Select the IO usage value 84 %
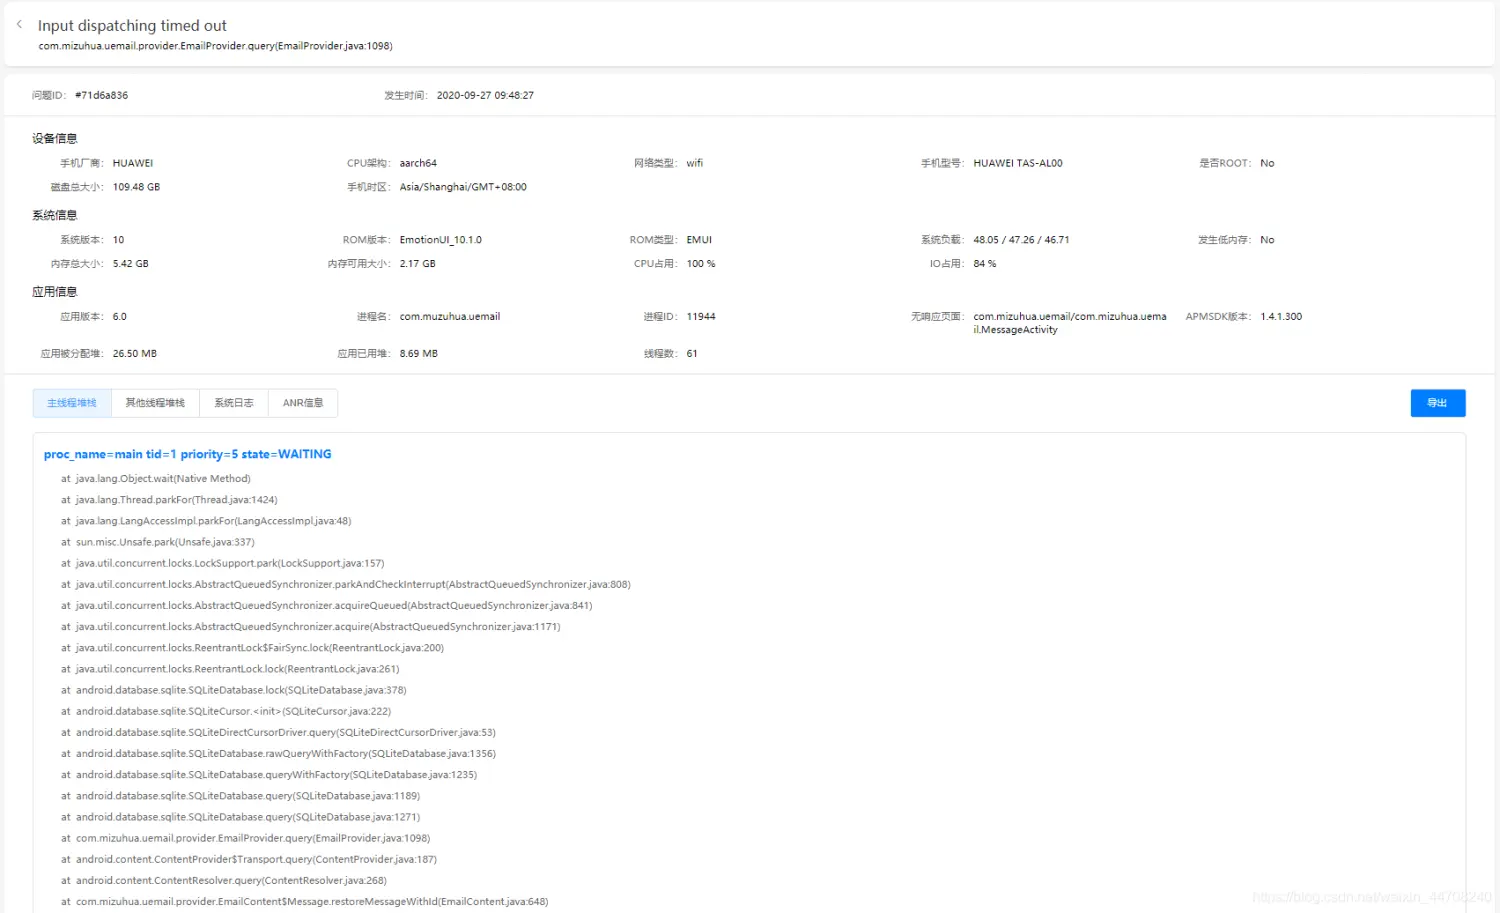 click(985, 264)
